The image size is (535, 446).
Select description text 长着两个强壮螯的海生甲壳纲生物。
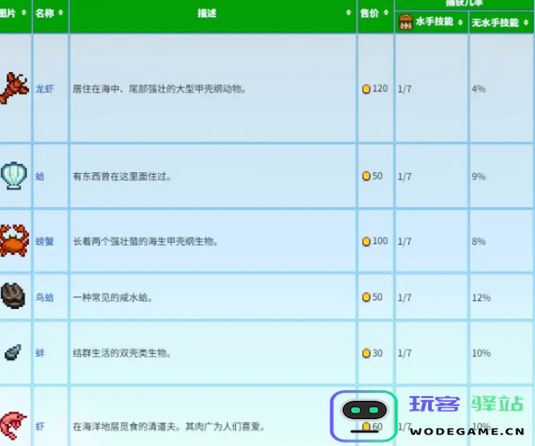pos(145,242)
